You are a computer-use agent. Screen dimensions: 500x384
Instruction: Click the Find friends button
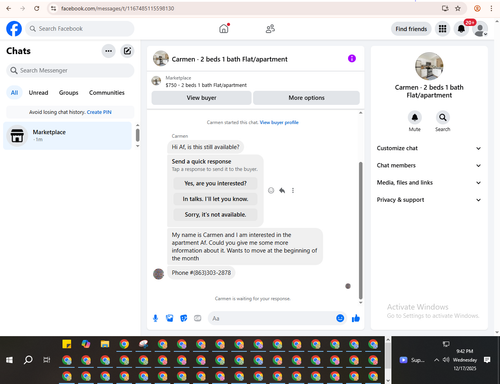[411, 29]
